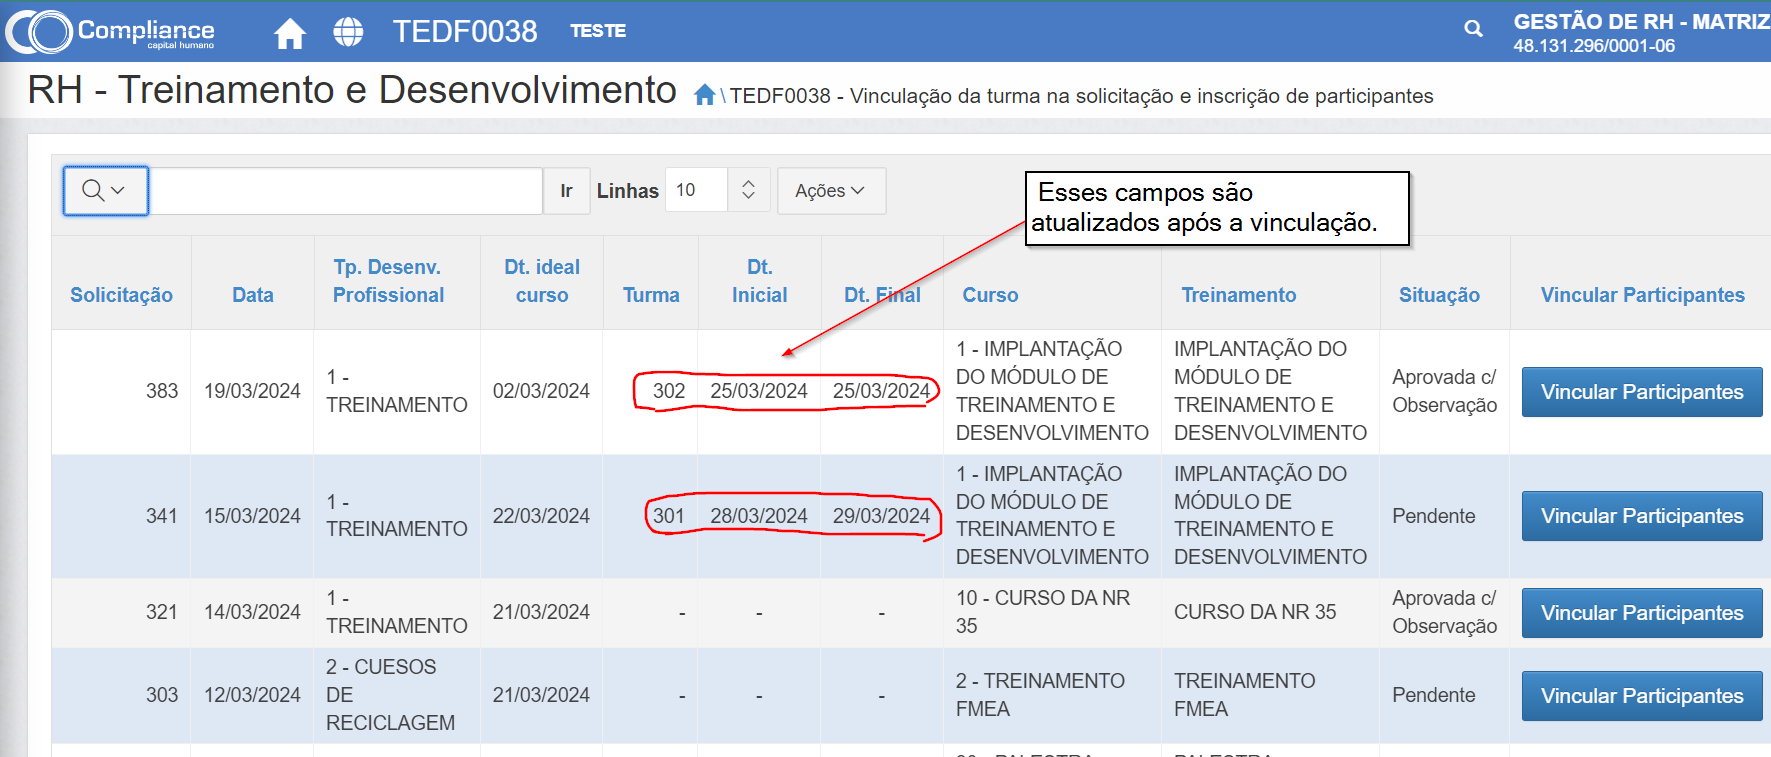Click the 28/03/2024 initial date cell
This screenshot has height=757, width=1771.
(x=759, y=516)
